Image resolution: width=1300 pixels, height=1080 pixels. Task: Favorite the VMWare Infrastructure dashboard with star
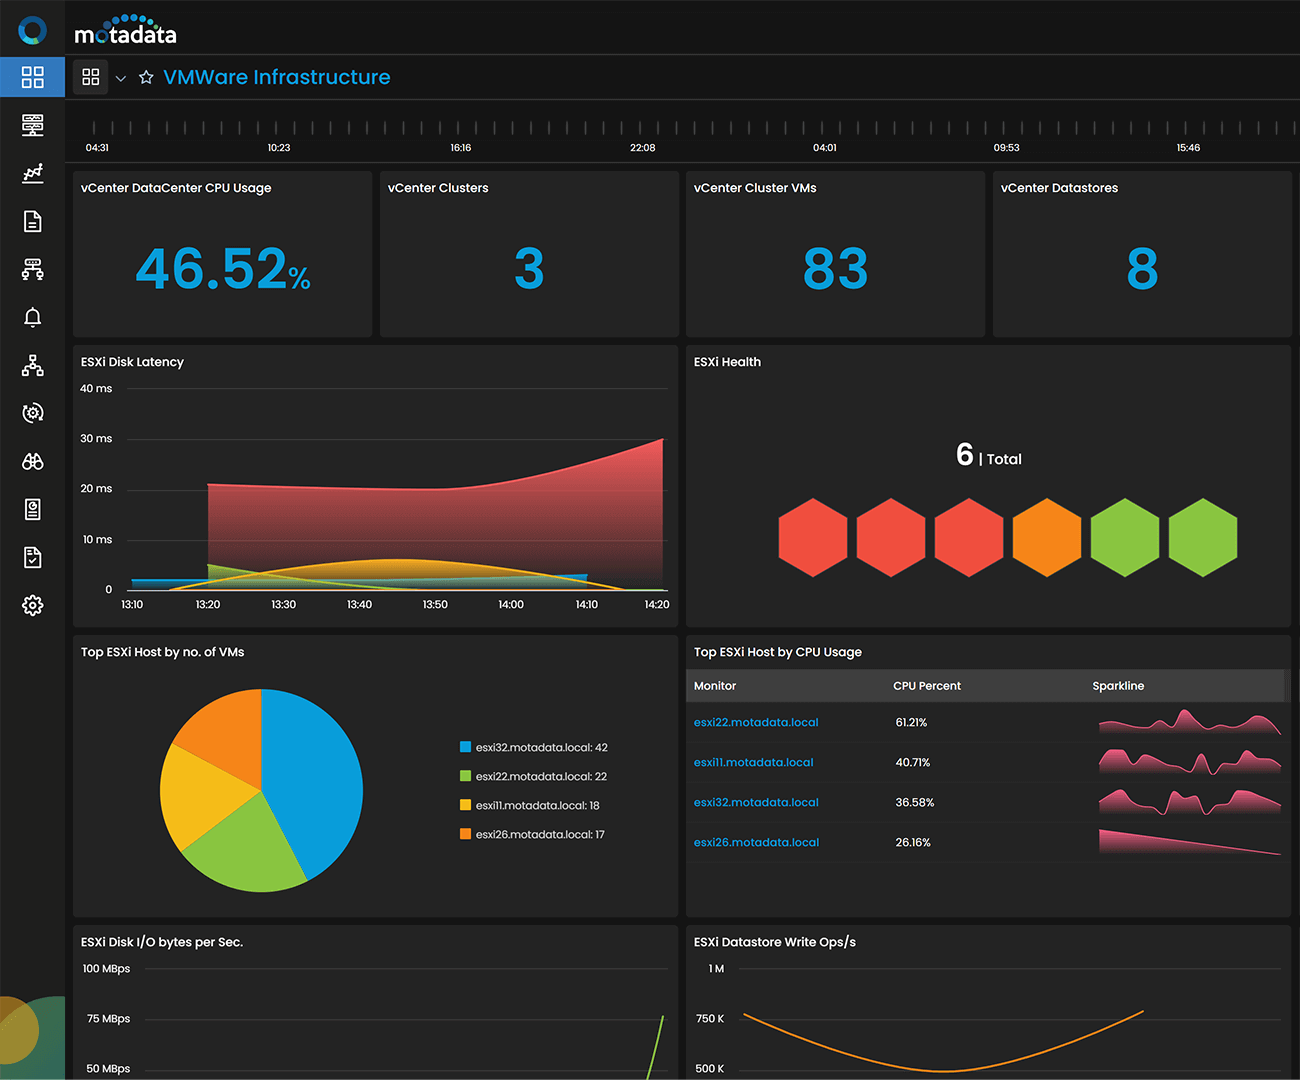(146, 77)
